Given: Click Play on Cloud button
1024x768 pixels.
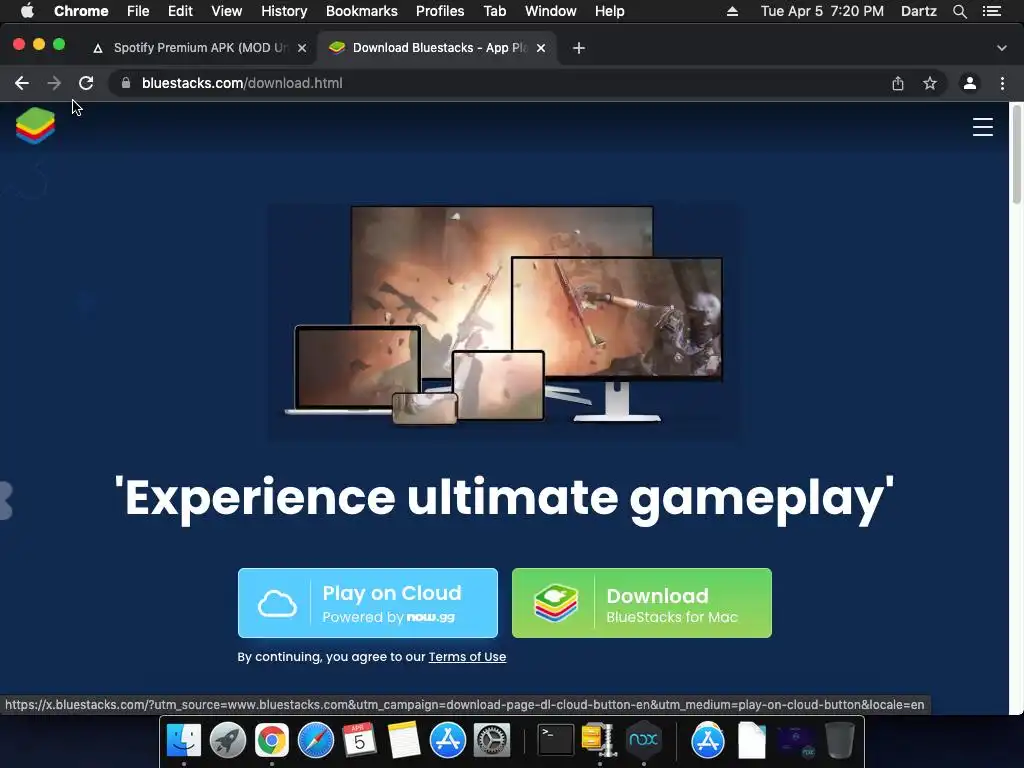Looking at the screenshot, I should (x=368, y=603).
